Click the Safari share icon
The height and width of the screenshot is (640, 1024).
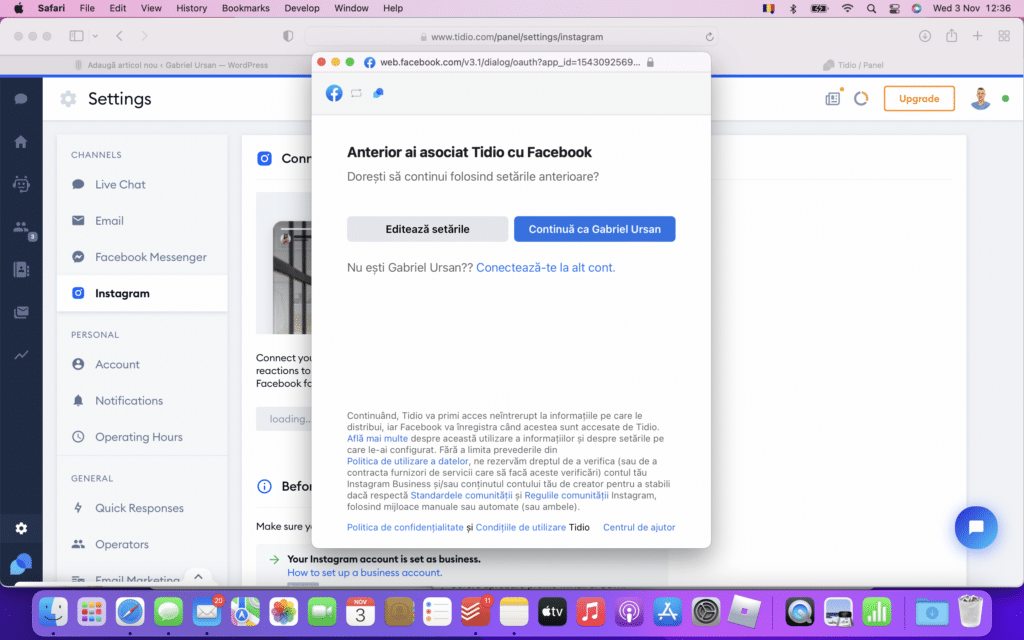(x=952, y=35)
